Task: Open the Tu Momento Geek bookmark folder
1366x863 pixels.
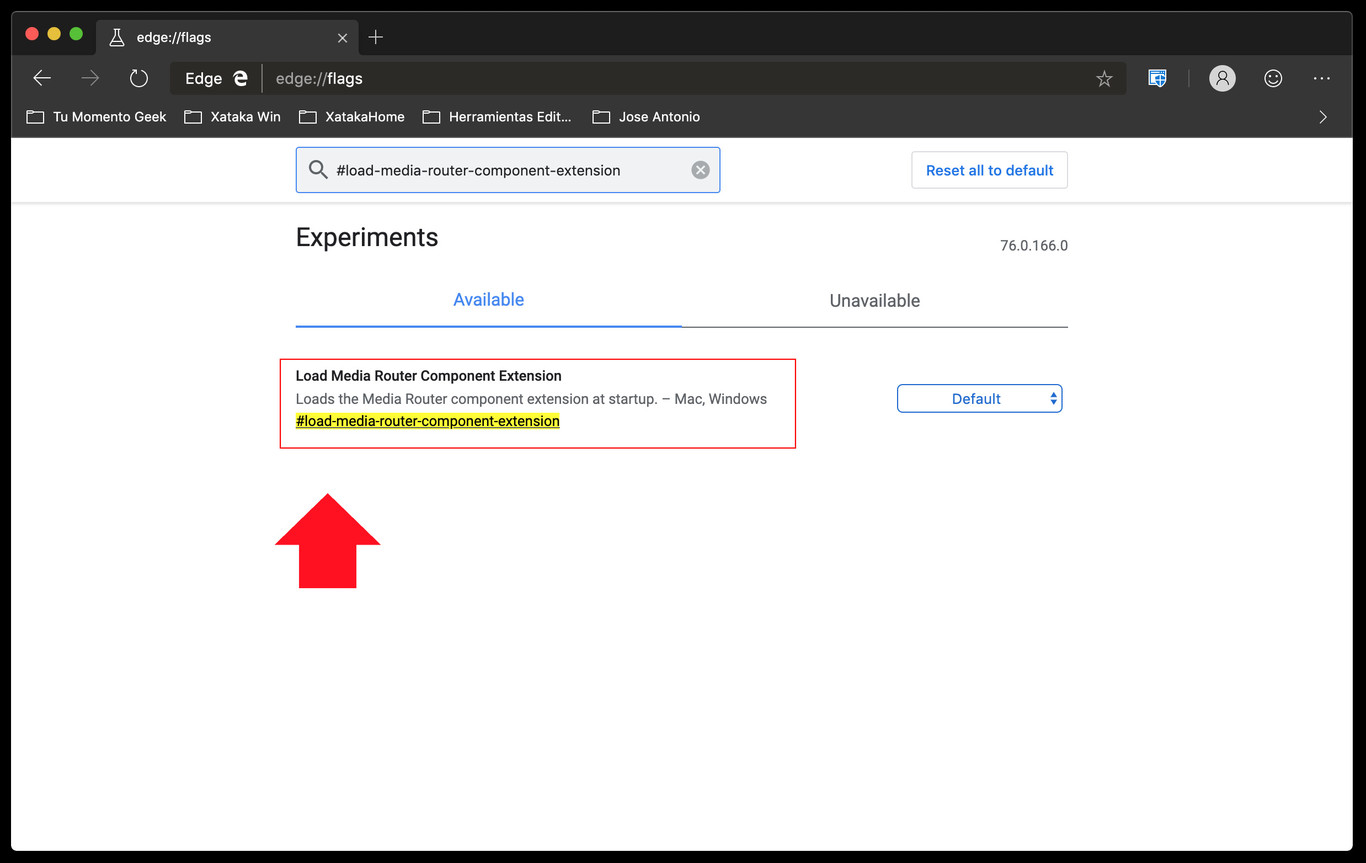Action: click(x=97, y=117)
